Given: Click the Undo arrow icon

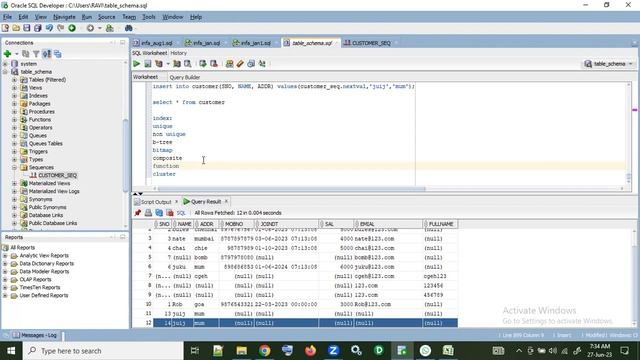Looking at the screenshot, I should click(49, 28).
